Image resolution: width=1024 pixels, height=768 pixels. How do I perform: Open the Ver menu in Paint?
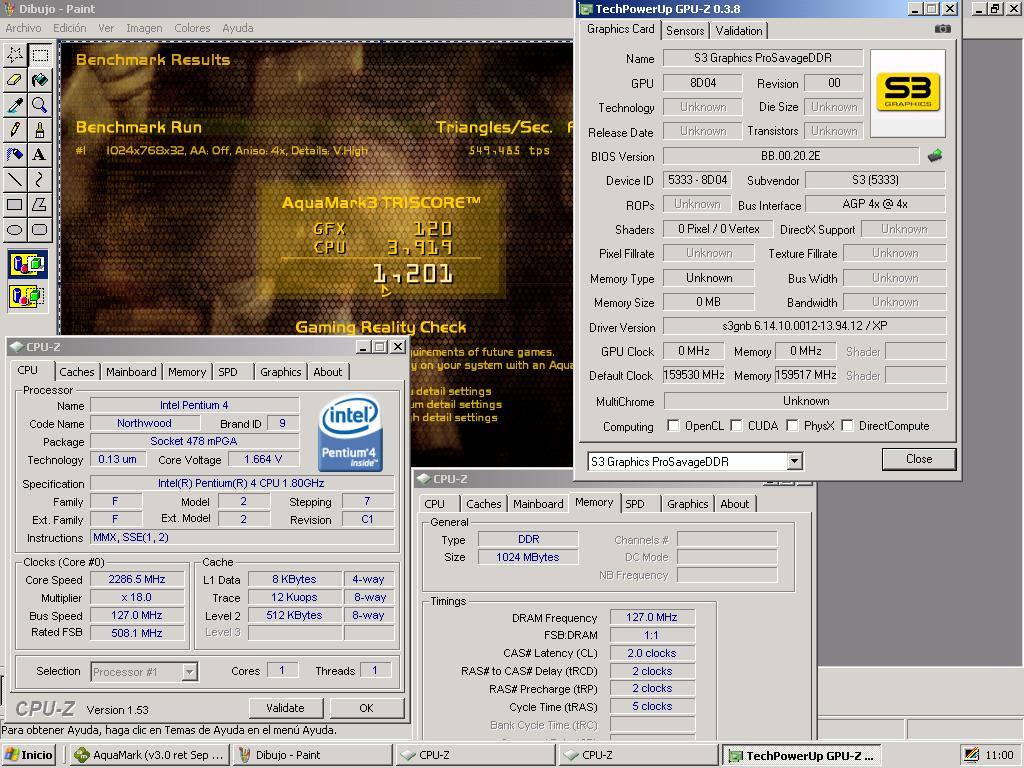pyautogui.click(x=106, y=28)
